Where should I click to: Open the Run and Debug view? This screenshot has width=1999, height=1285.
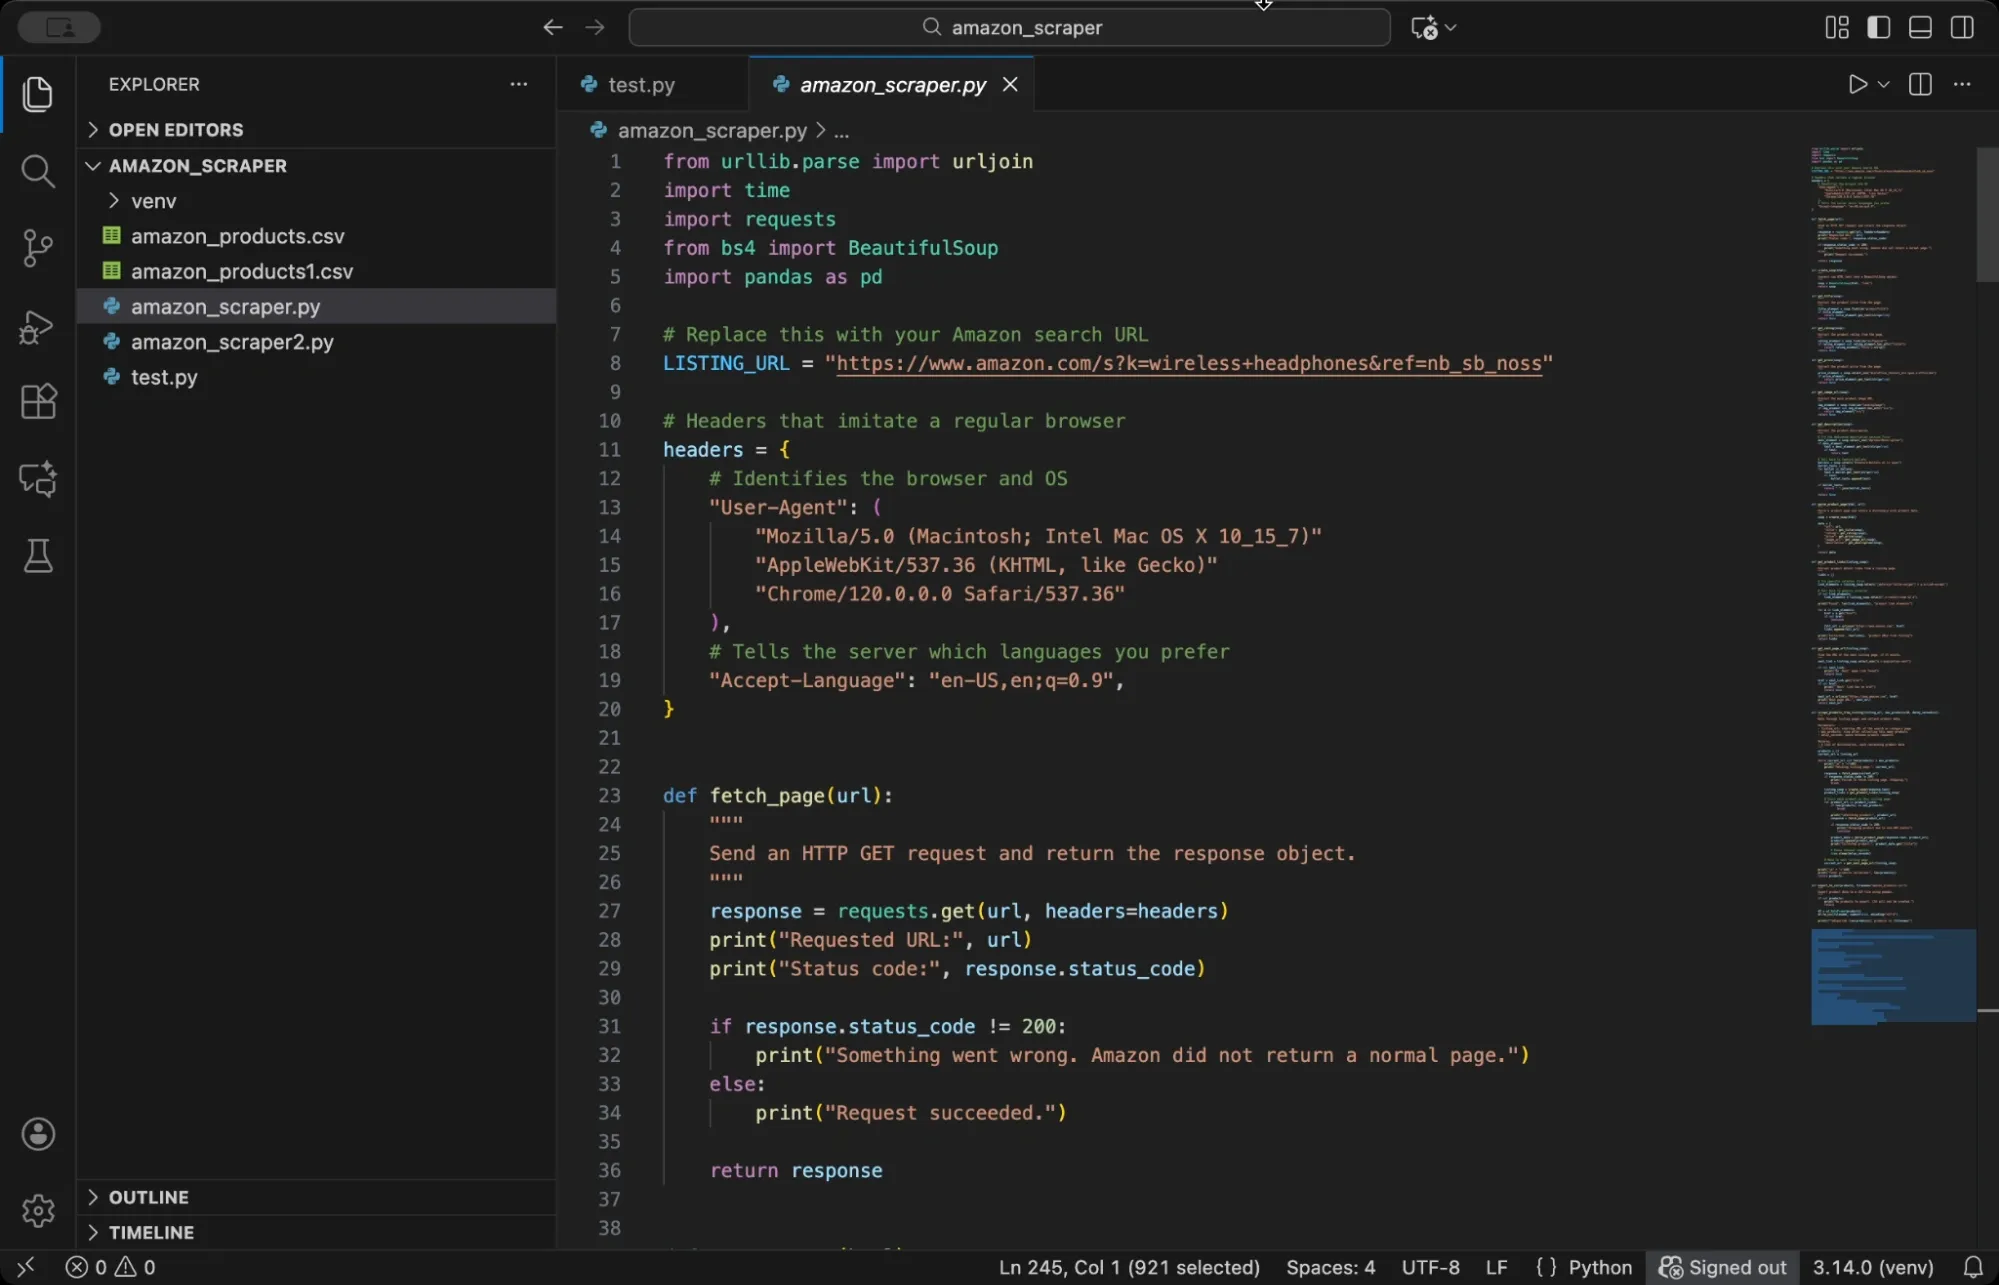[38, 327]
